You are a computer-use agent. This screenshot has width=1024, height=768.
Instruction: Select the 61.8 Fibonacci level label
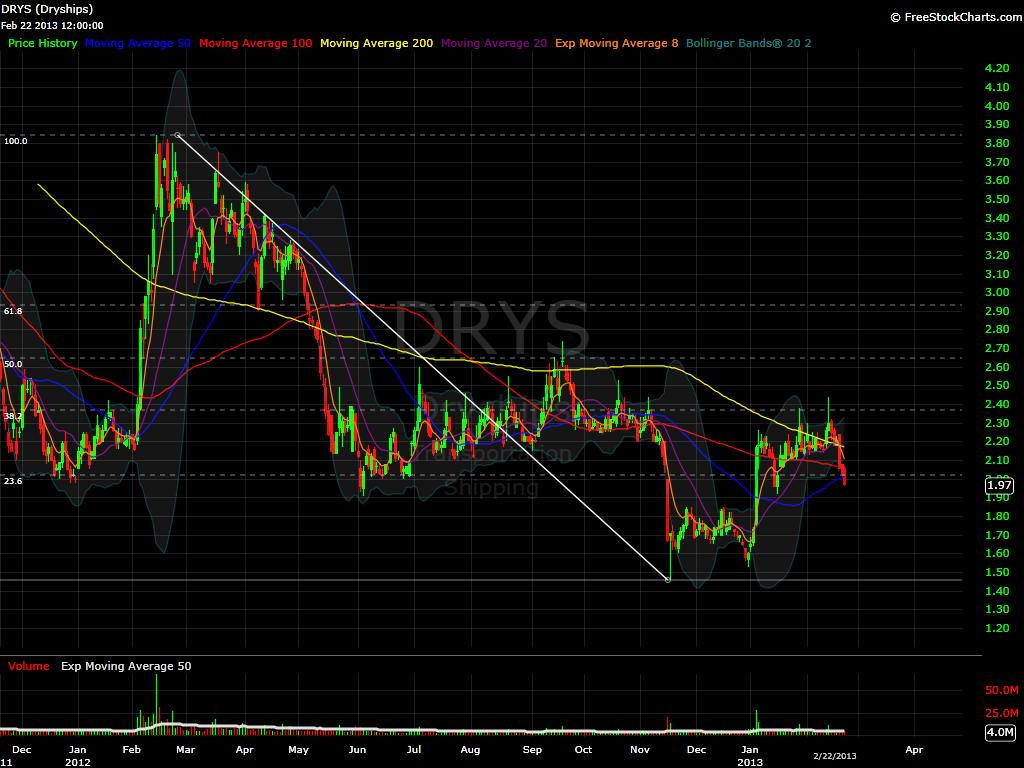[11, 311]
